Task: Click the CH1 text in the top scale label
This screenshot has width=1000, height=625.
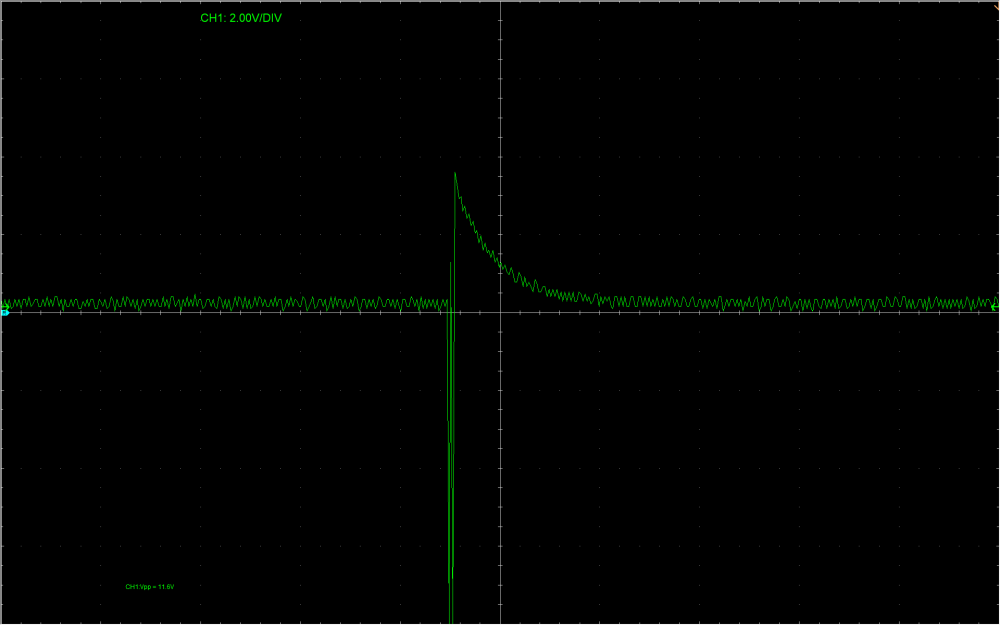Action: coord(212,18)
